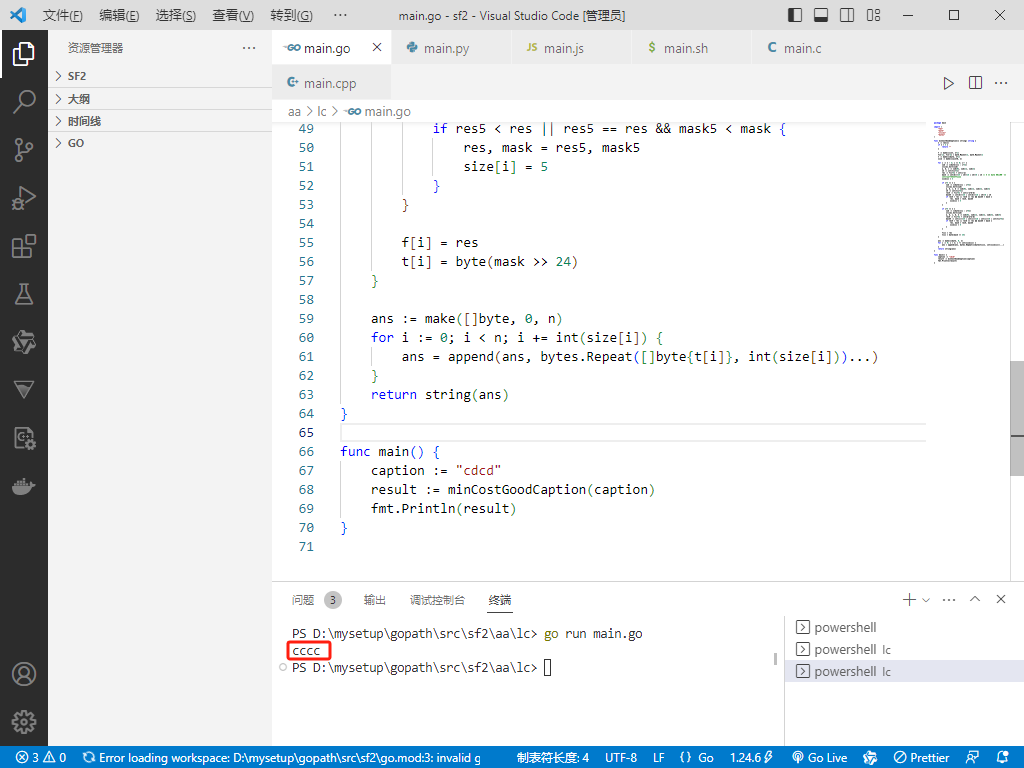
Task: Open editor more actions ellipsis
Action: [1001, 83]
